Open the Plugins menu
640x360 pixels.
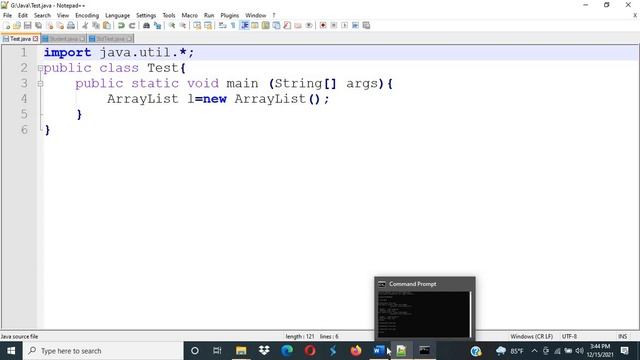click(229, 15)
